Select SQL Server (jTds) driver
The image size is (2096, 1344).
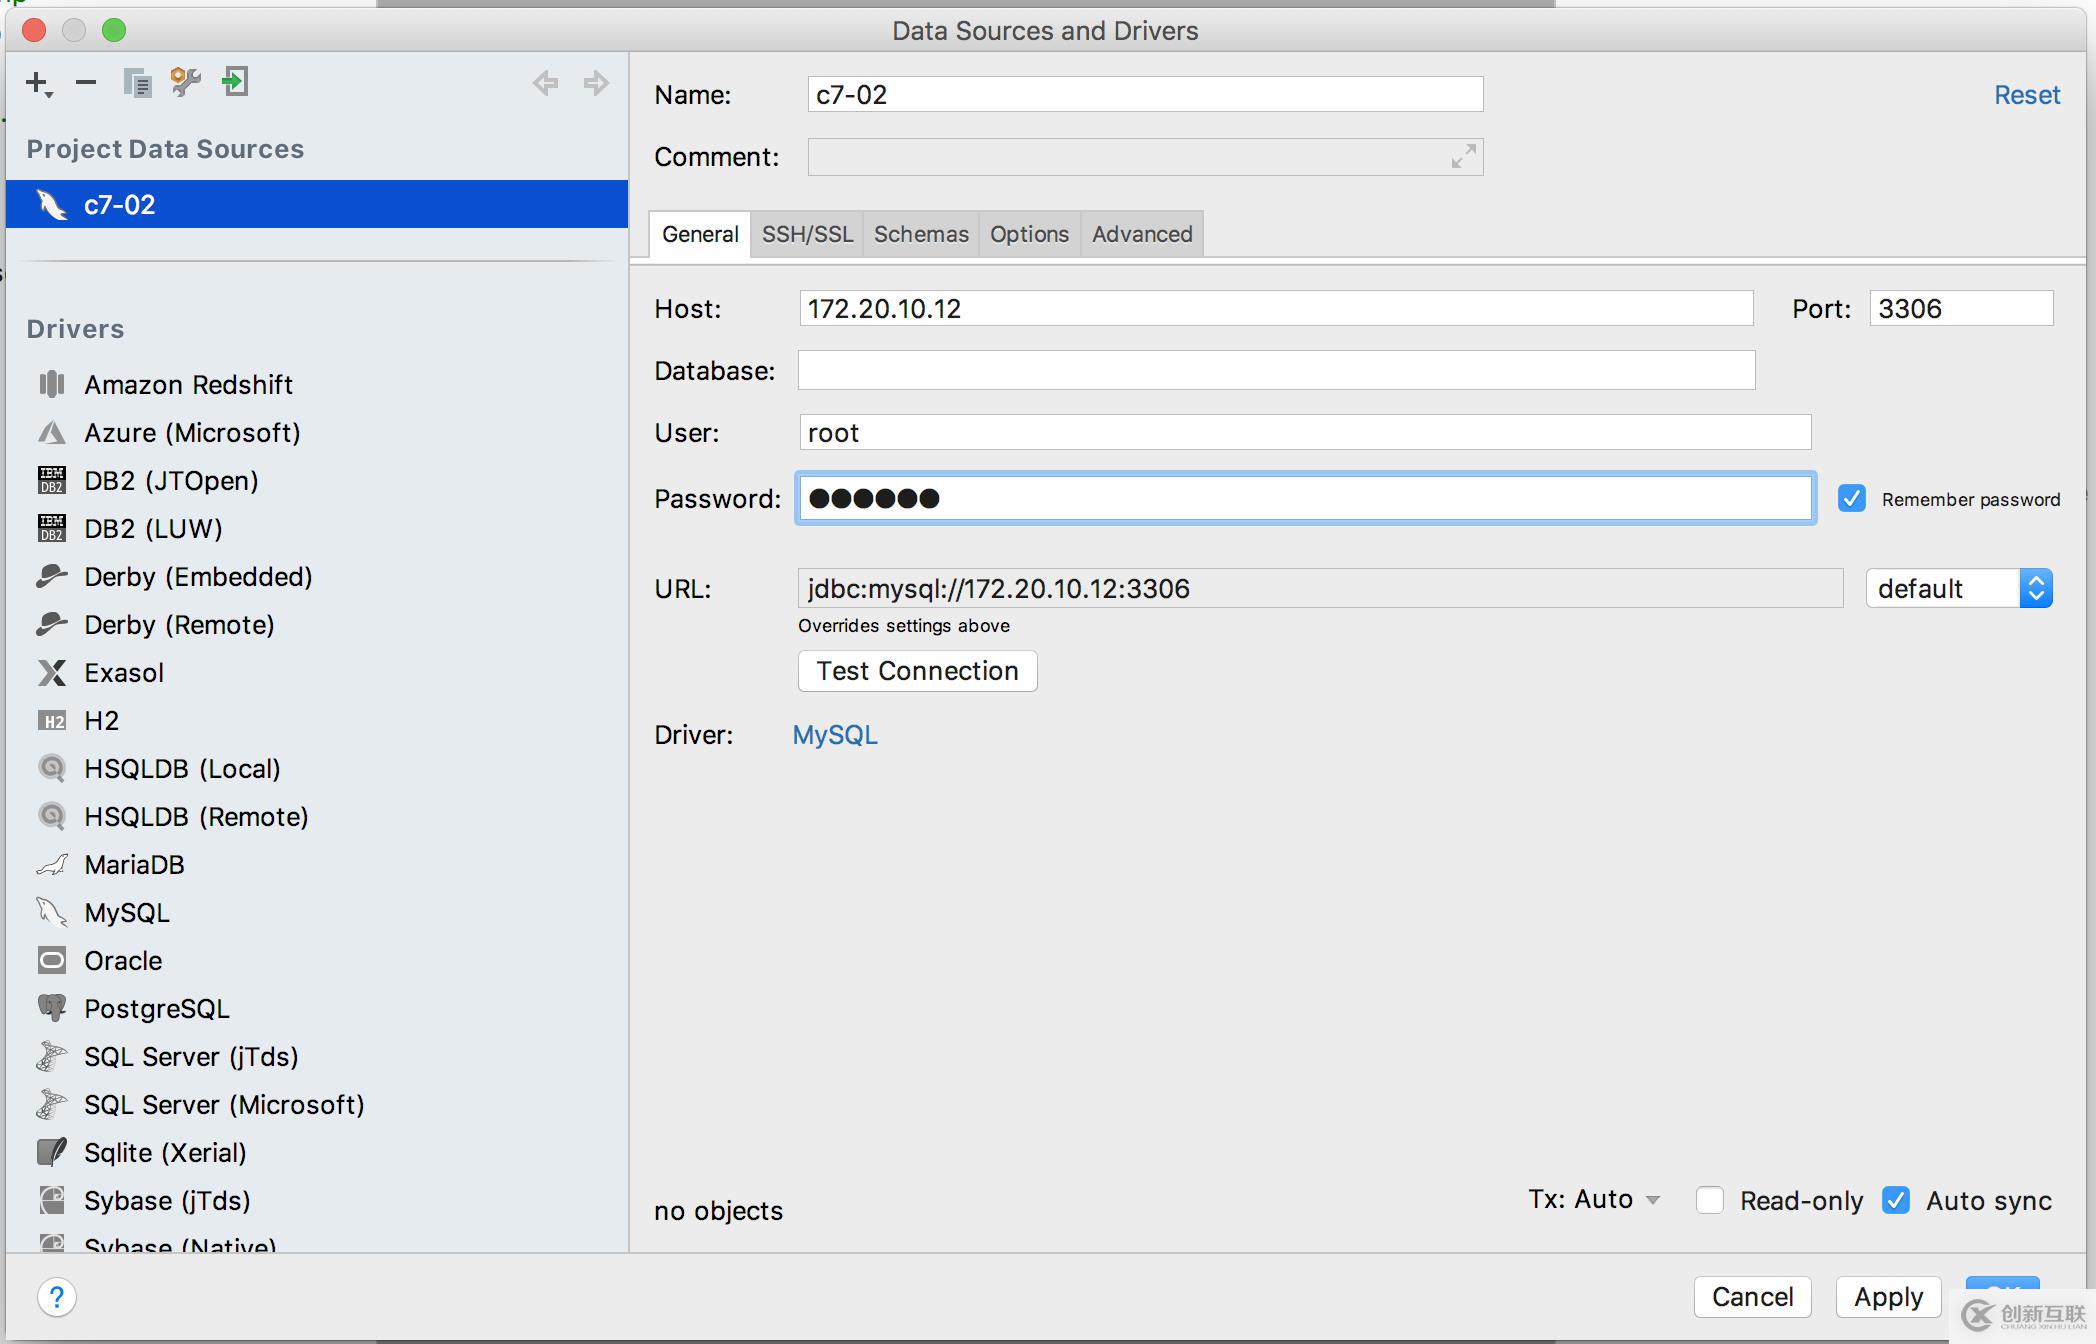(x=317, y=1057)
